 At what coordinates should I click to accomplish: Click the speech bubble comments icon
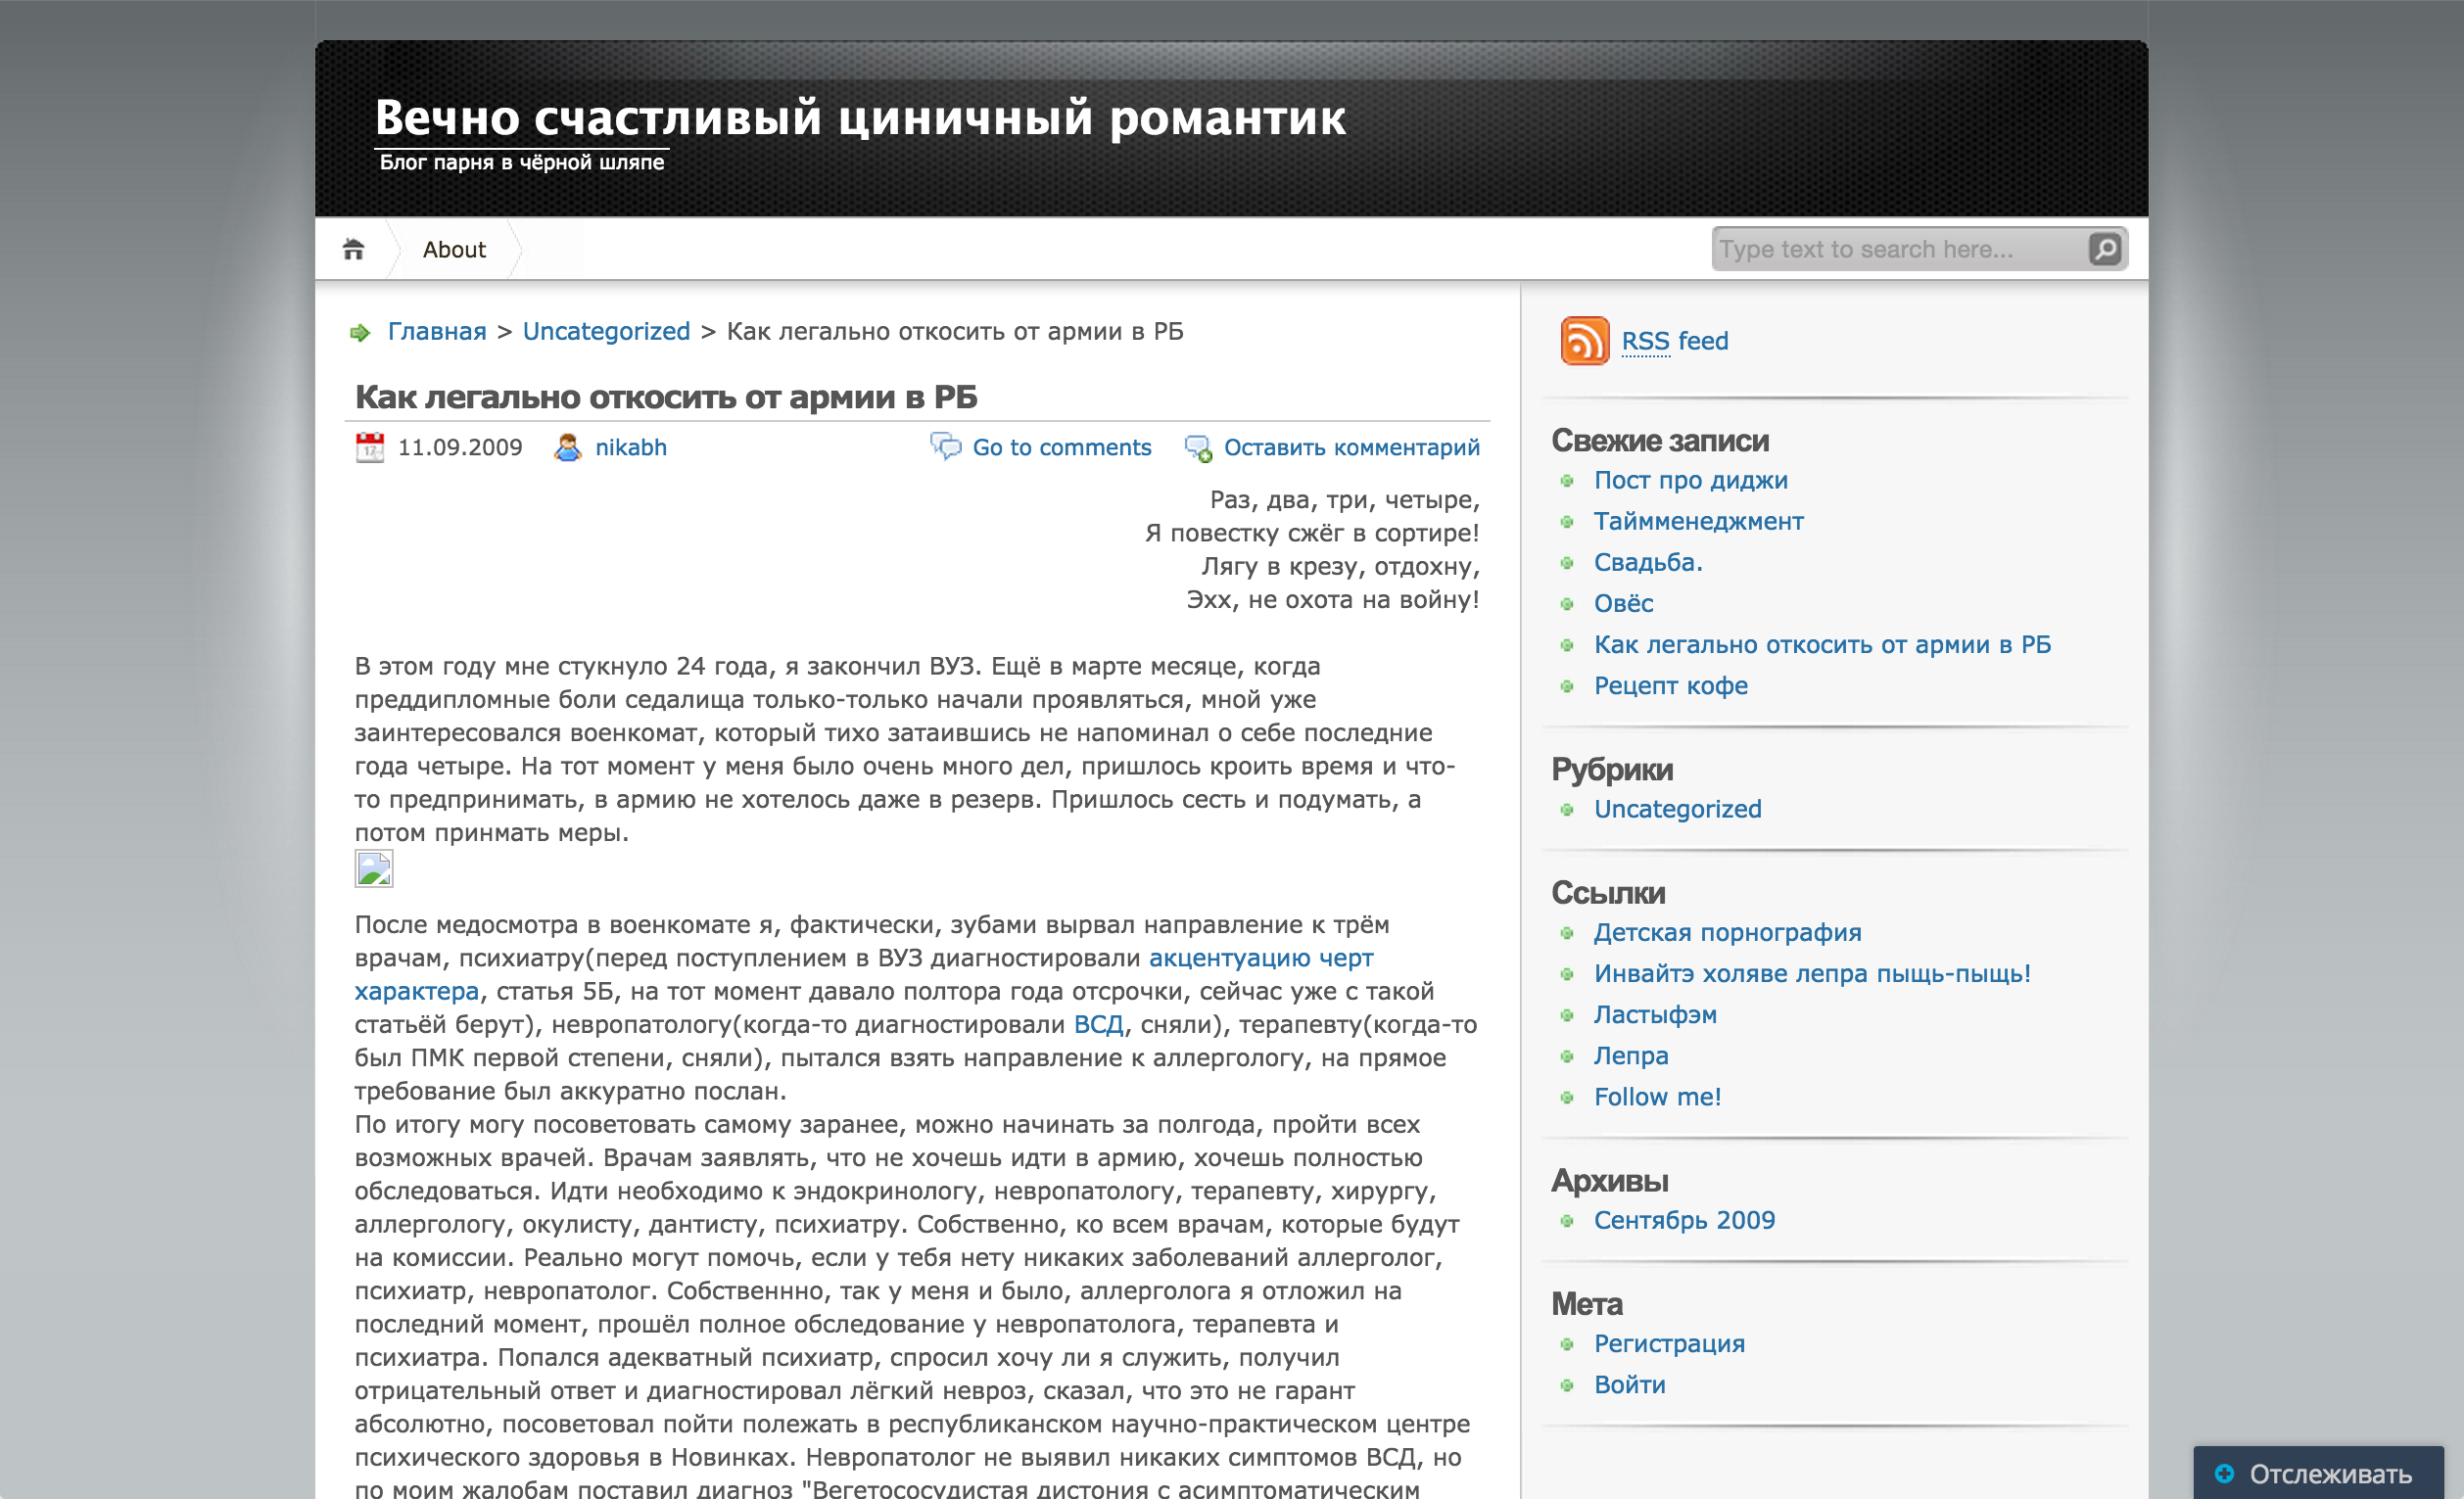click(945, 446)
